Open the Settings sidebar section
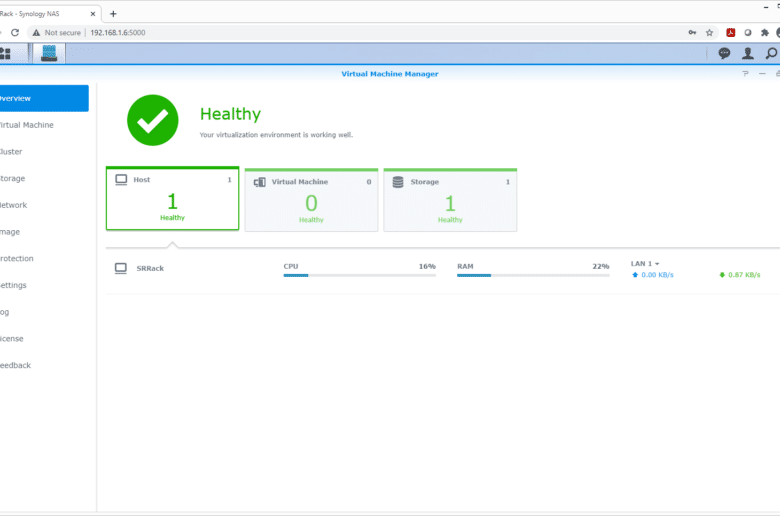This screenshot has width=780, height=516. tap(44, 285)
